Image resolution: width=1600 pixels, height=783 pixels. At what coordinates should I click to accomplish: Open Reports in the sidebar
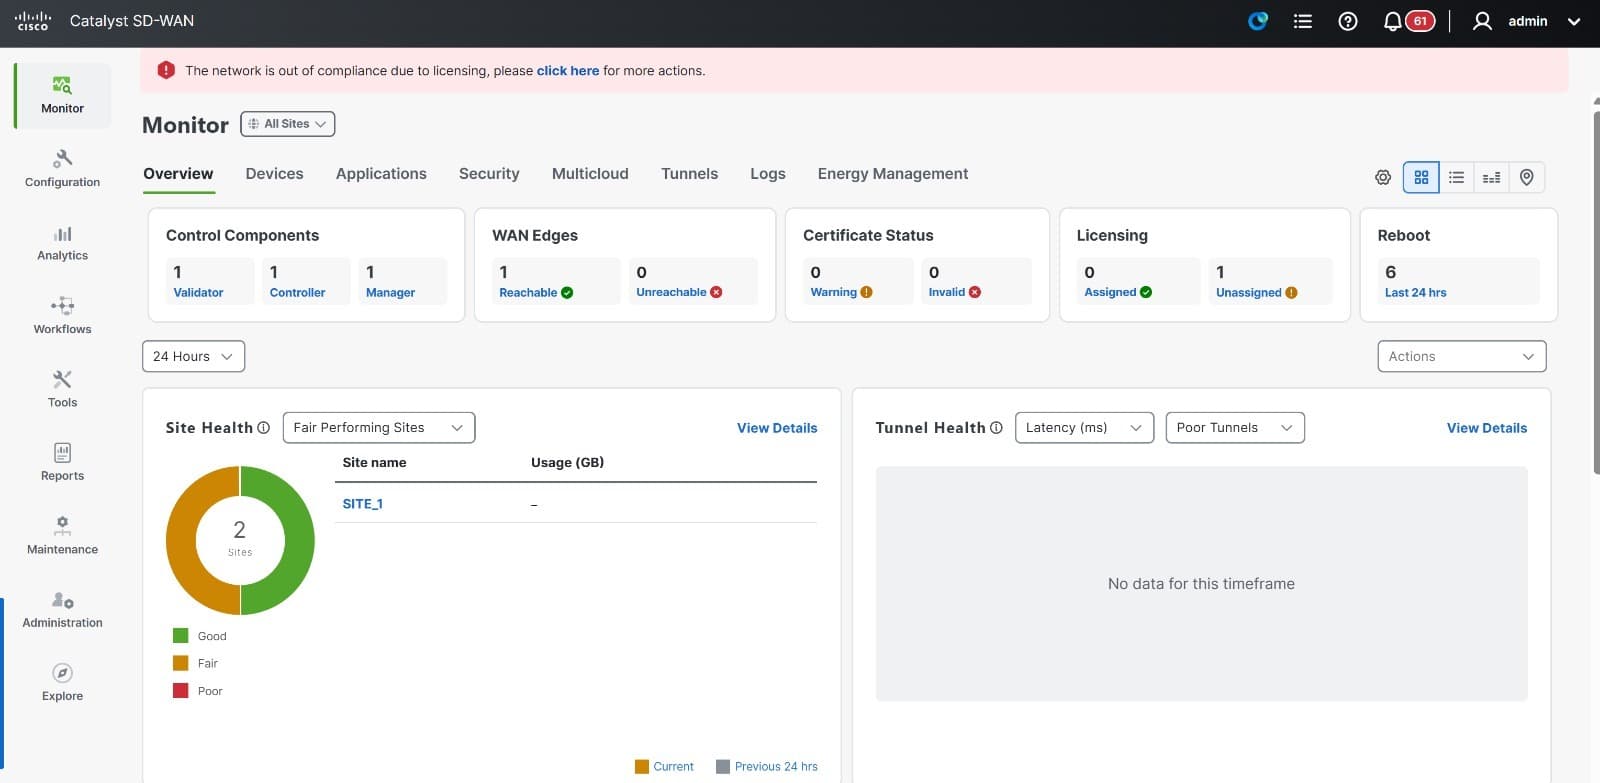tap(62, 463)
